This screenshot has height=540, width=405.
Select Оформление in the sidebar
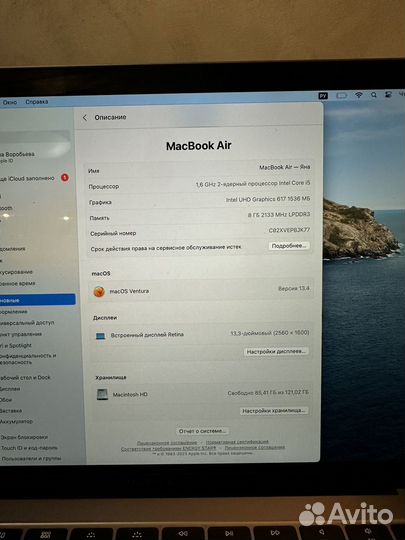(x=14, y=312)
